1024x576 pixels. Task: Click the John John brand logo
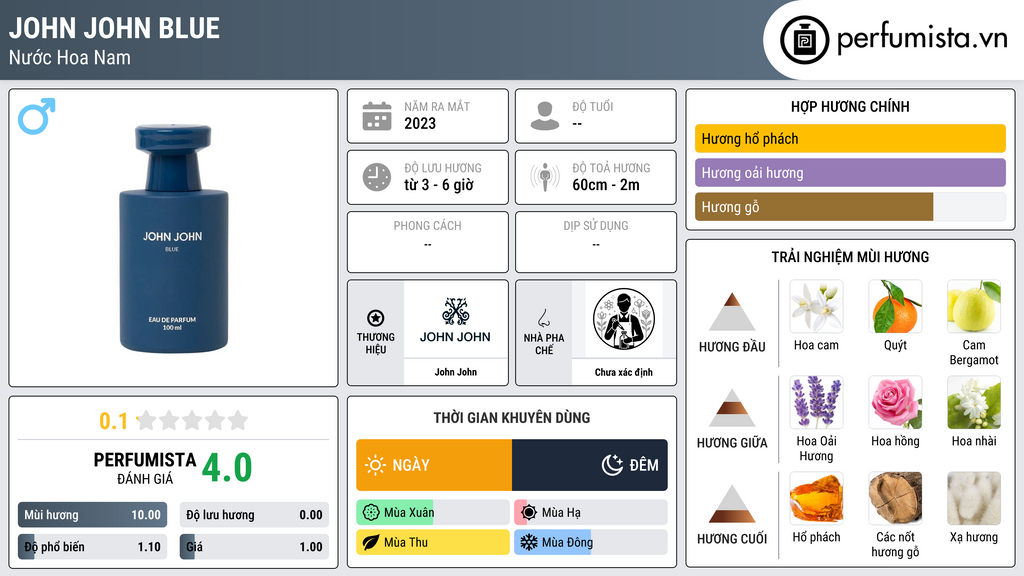(x=455, y=320)
